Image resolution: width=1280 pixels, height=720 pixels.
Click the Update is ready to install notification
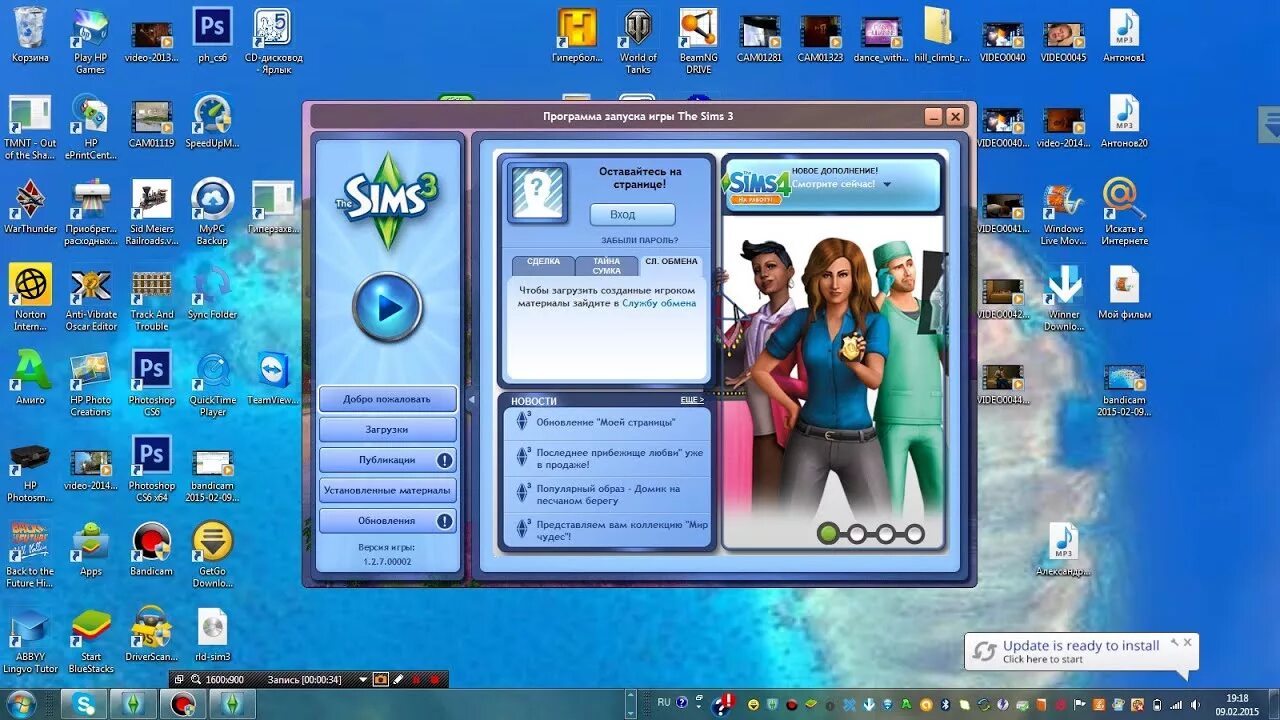tap(1080, 651)
